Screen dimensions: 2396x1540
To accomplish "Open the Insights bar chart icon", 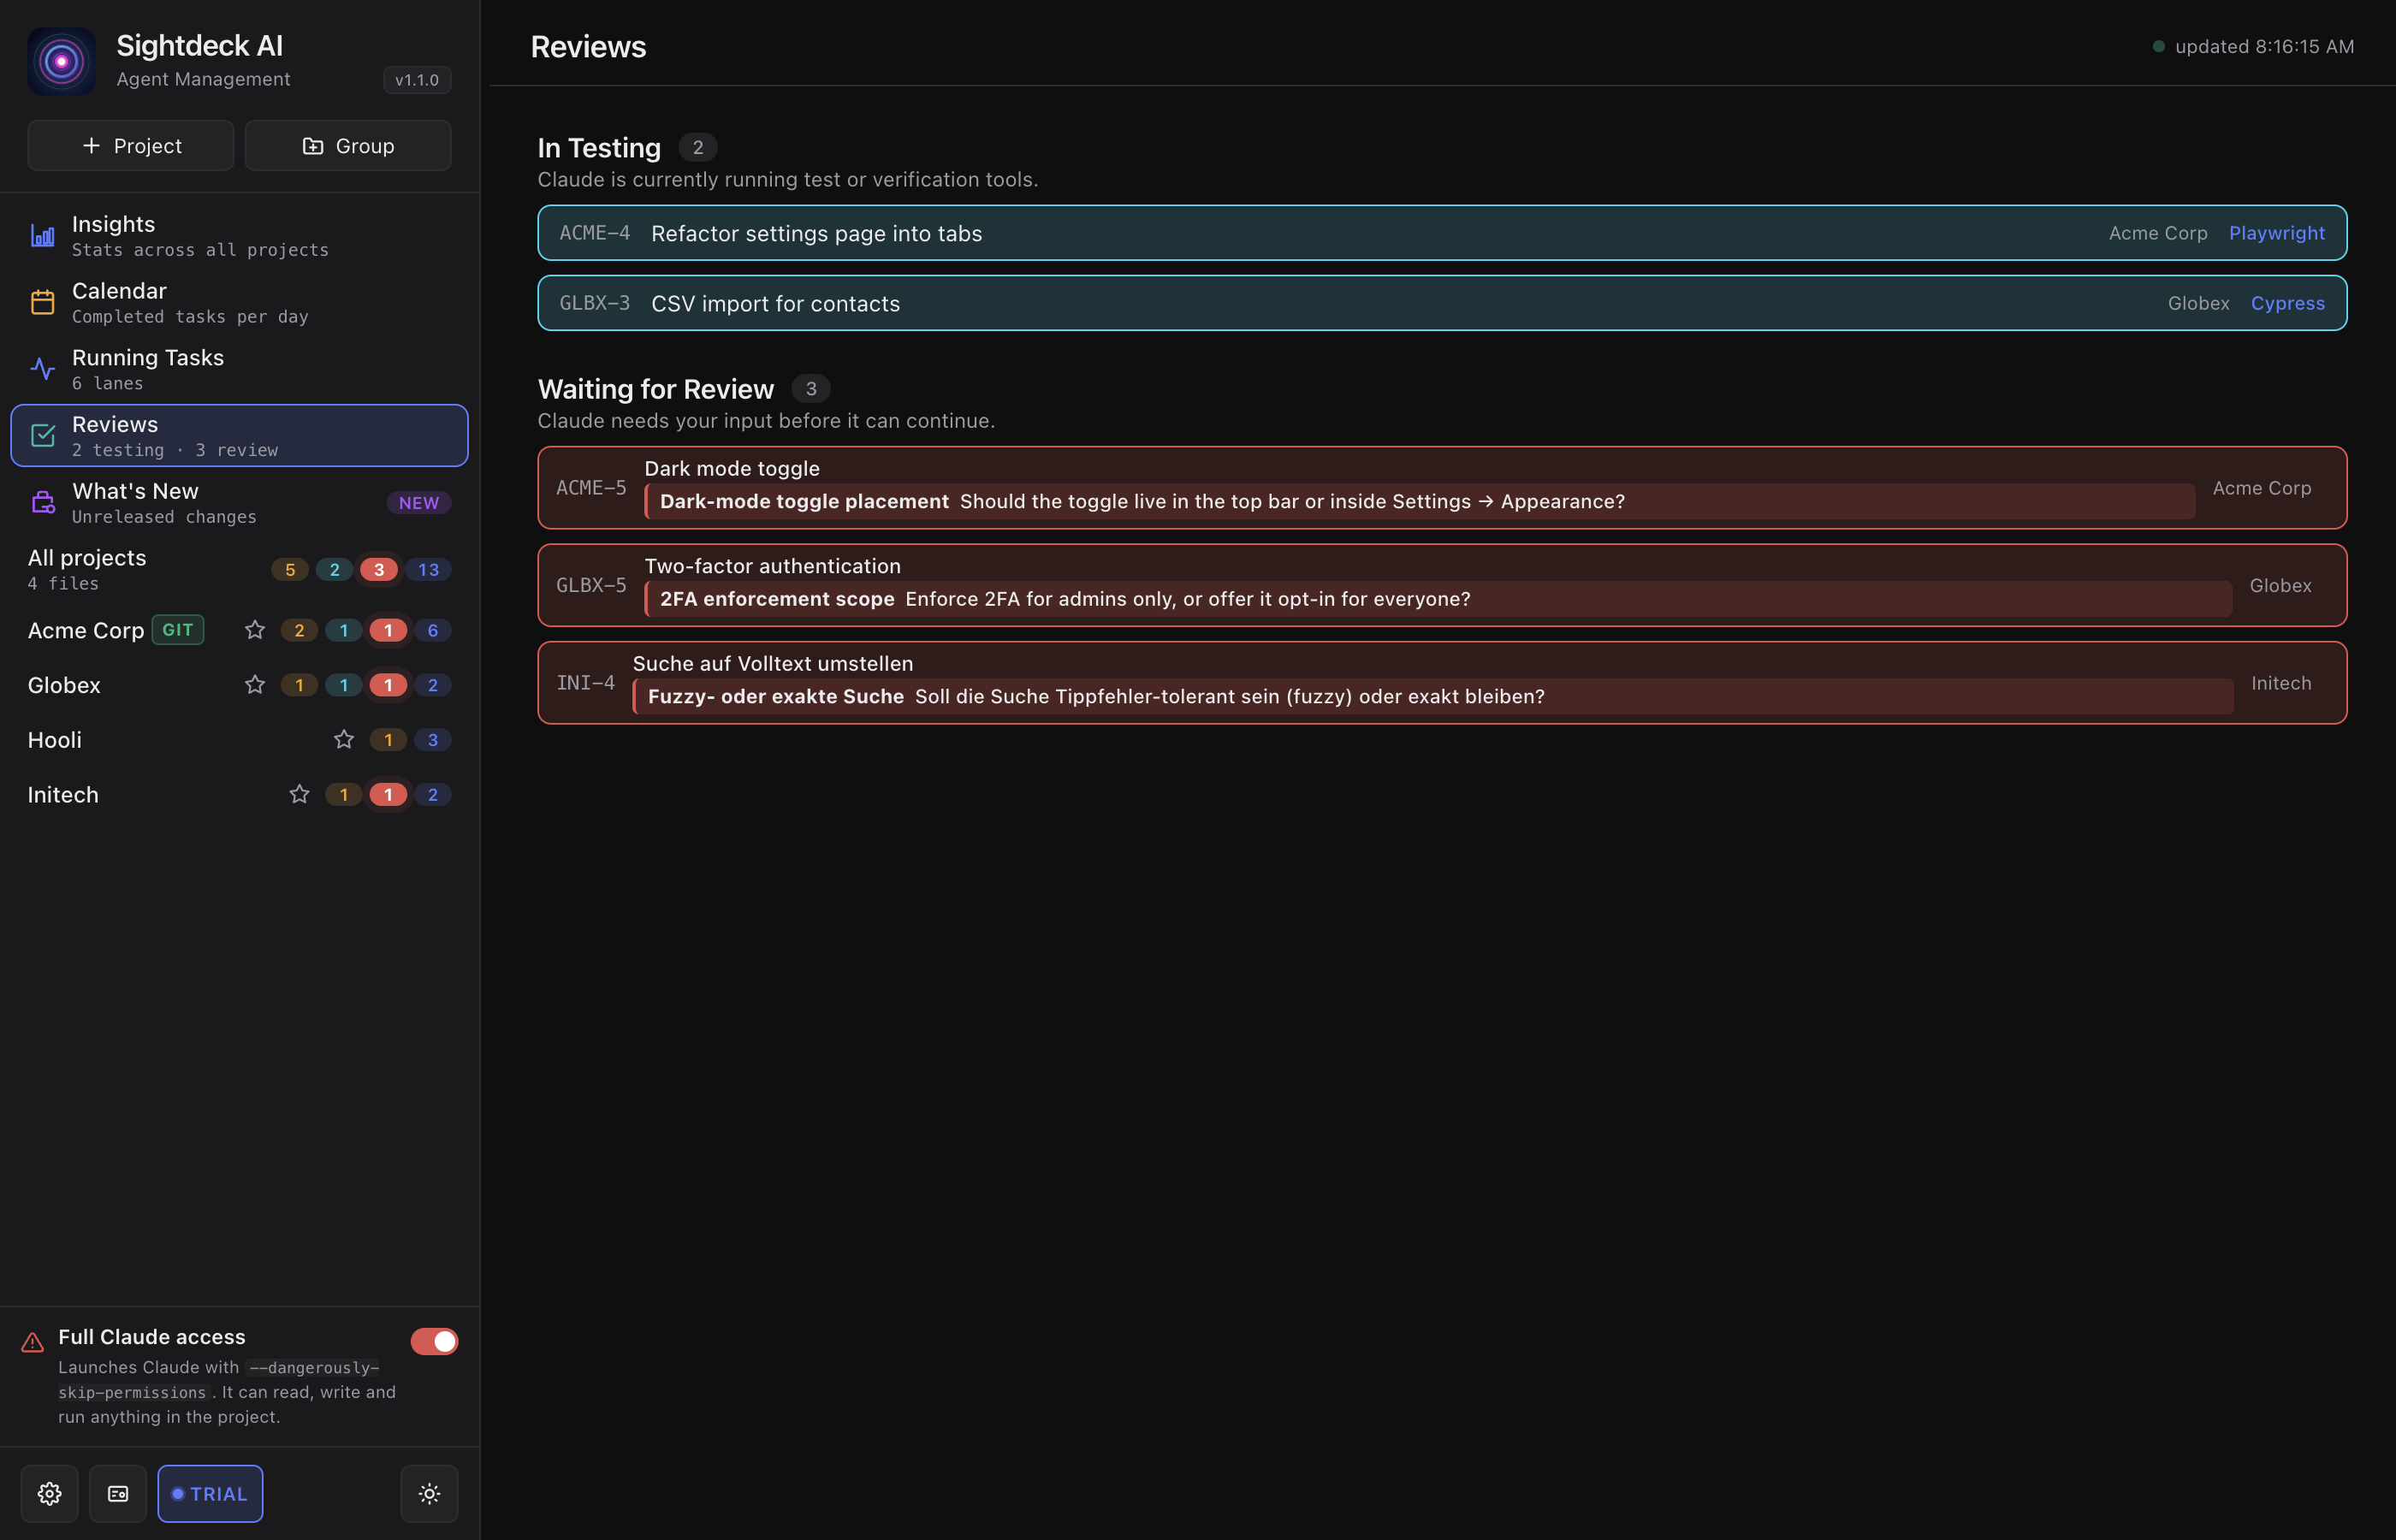I will coord(42,236).
